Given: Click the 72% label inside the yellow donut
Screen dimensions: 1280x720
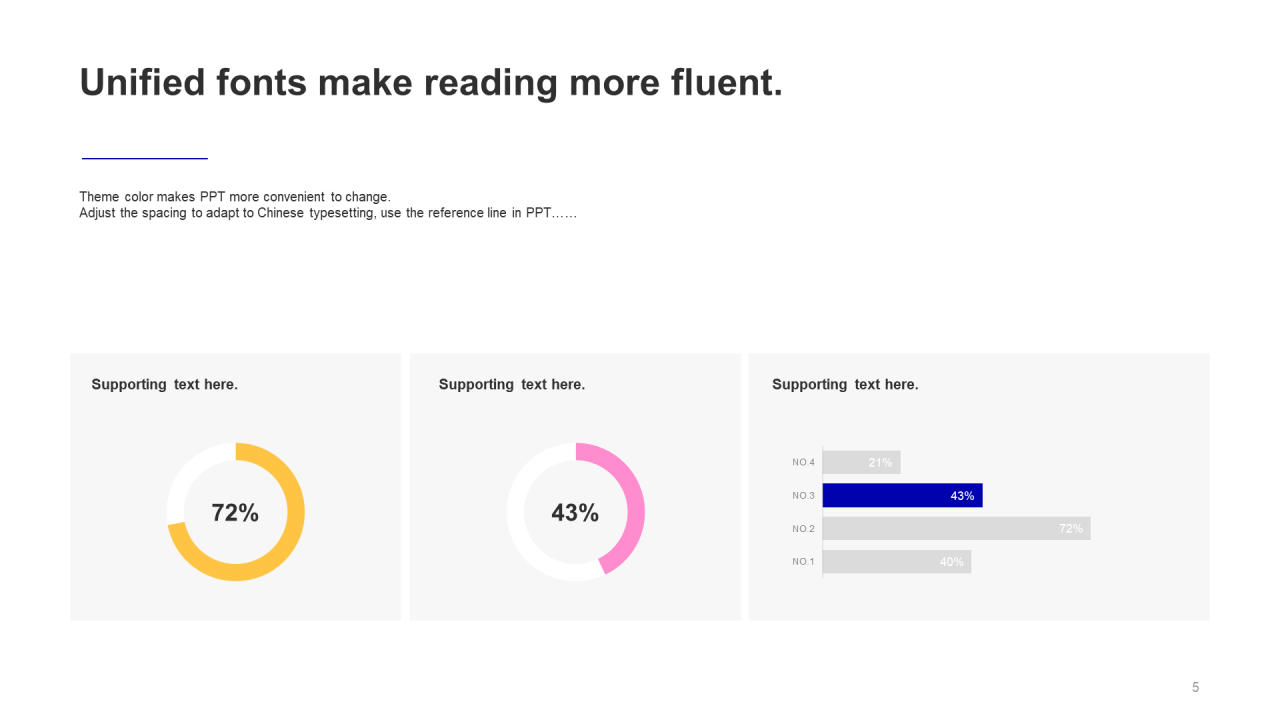Looking at the screenshot, I should [x=235, y=513].
